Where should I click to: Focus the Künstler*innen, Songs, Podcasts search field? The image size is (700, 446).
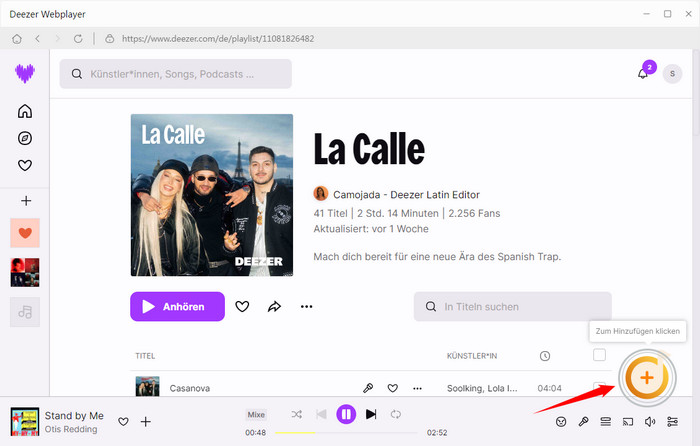[175, 74]
